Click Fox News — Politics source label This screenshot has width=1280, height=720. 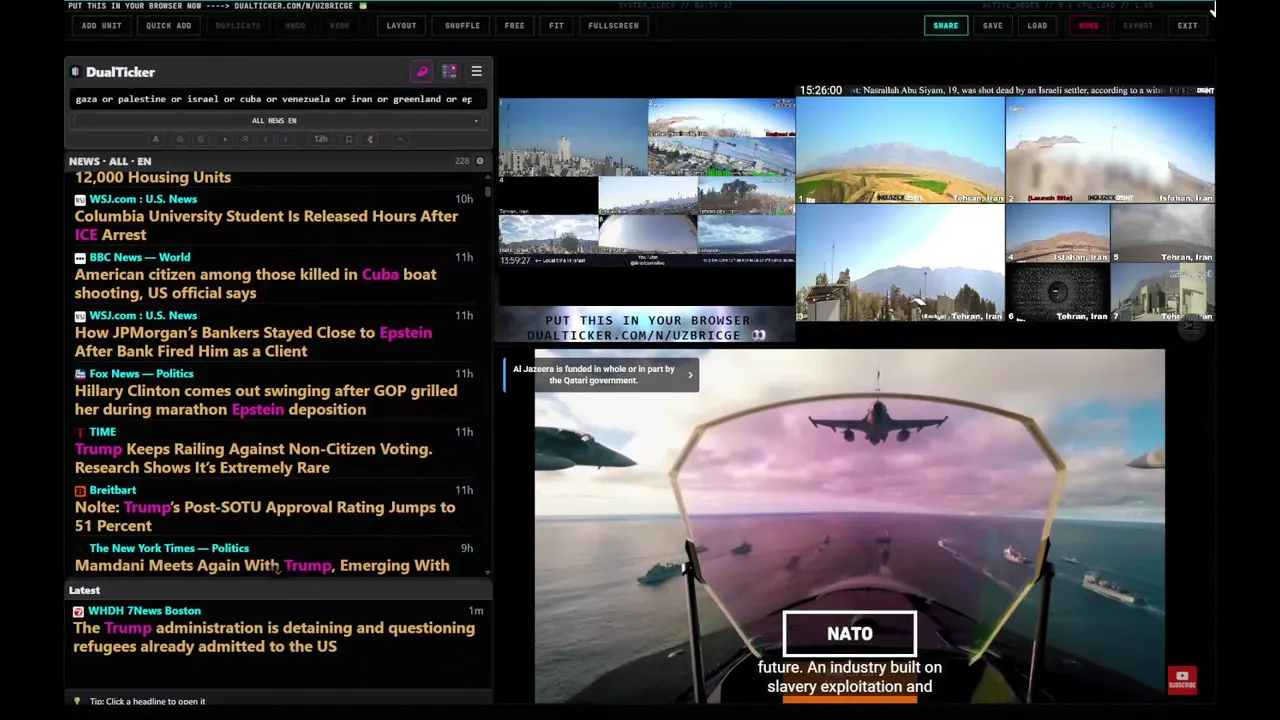pos(142,374)
